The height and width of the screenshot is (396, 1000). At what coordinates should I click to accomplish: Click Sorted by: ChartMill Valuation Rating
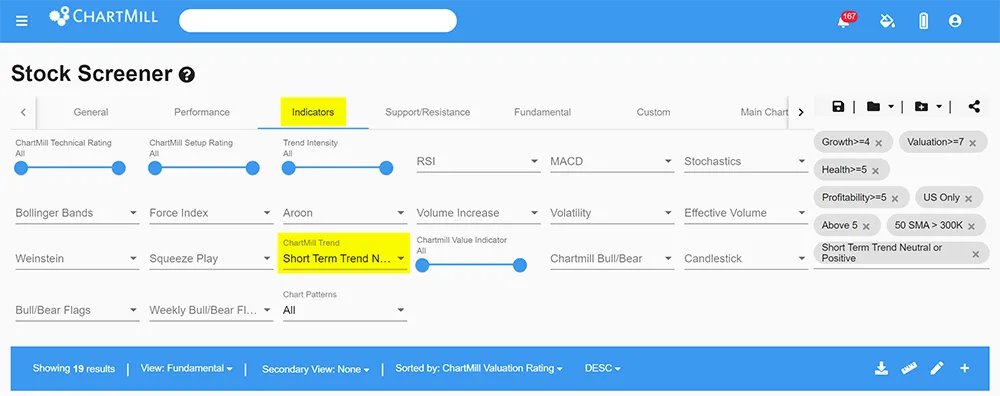tap(479, 368)
